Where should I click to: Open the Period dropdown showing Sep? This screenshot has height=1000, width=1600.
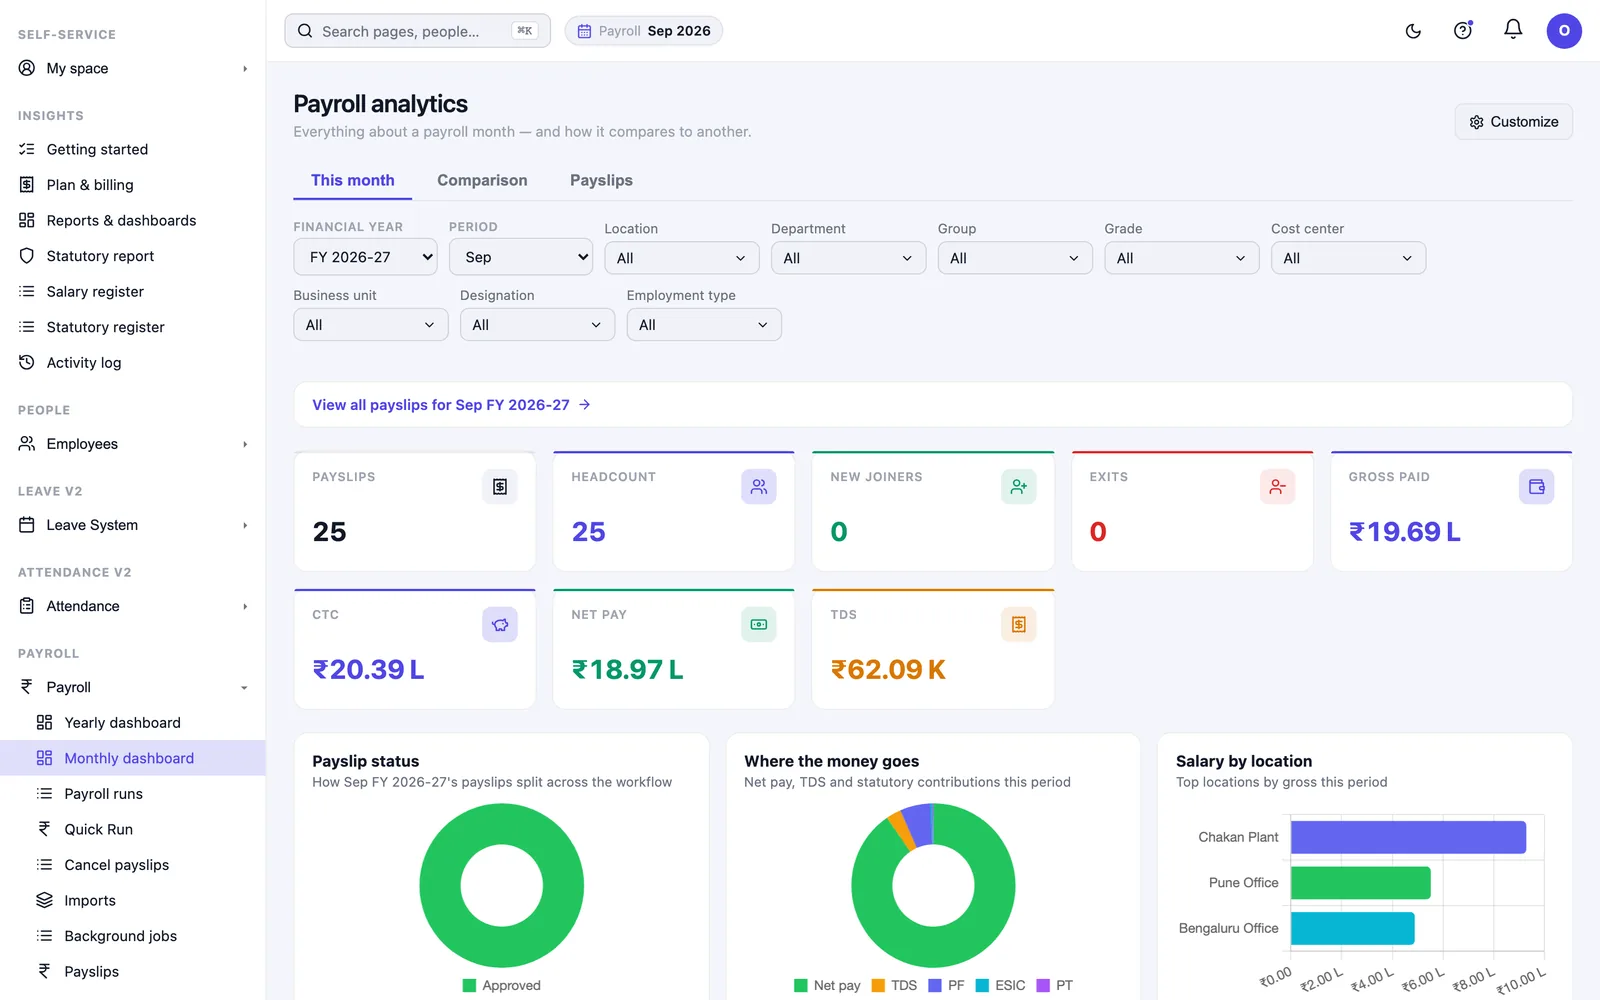tap(521, 257)
